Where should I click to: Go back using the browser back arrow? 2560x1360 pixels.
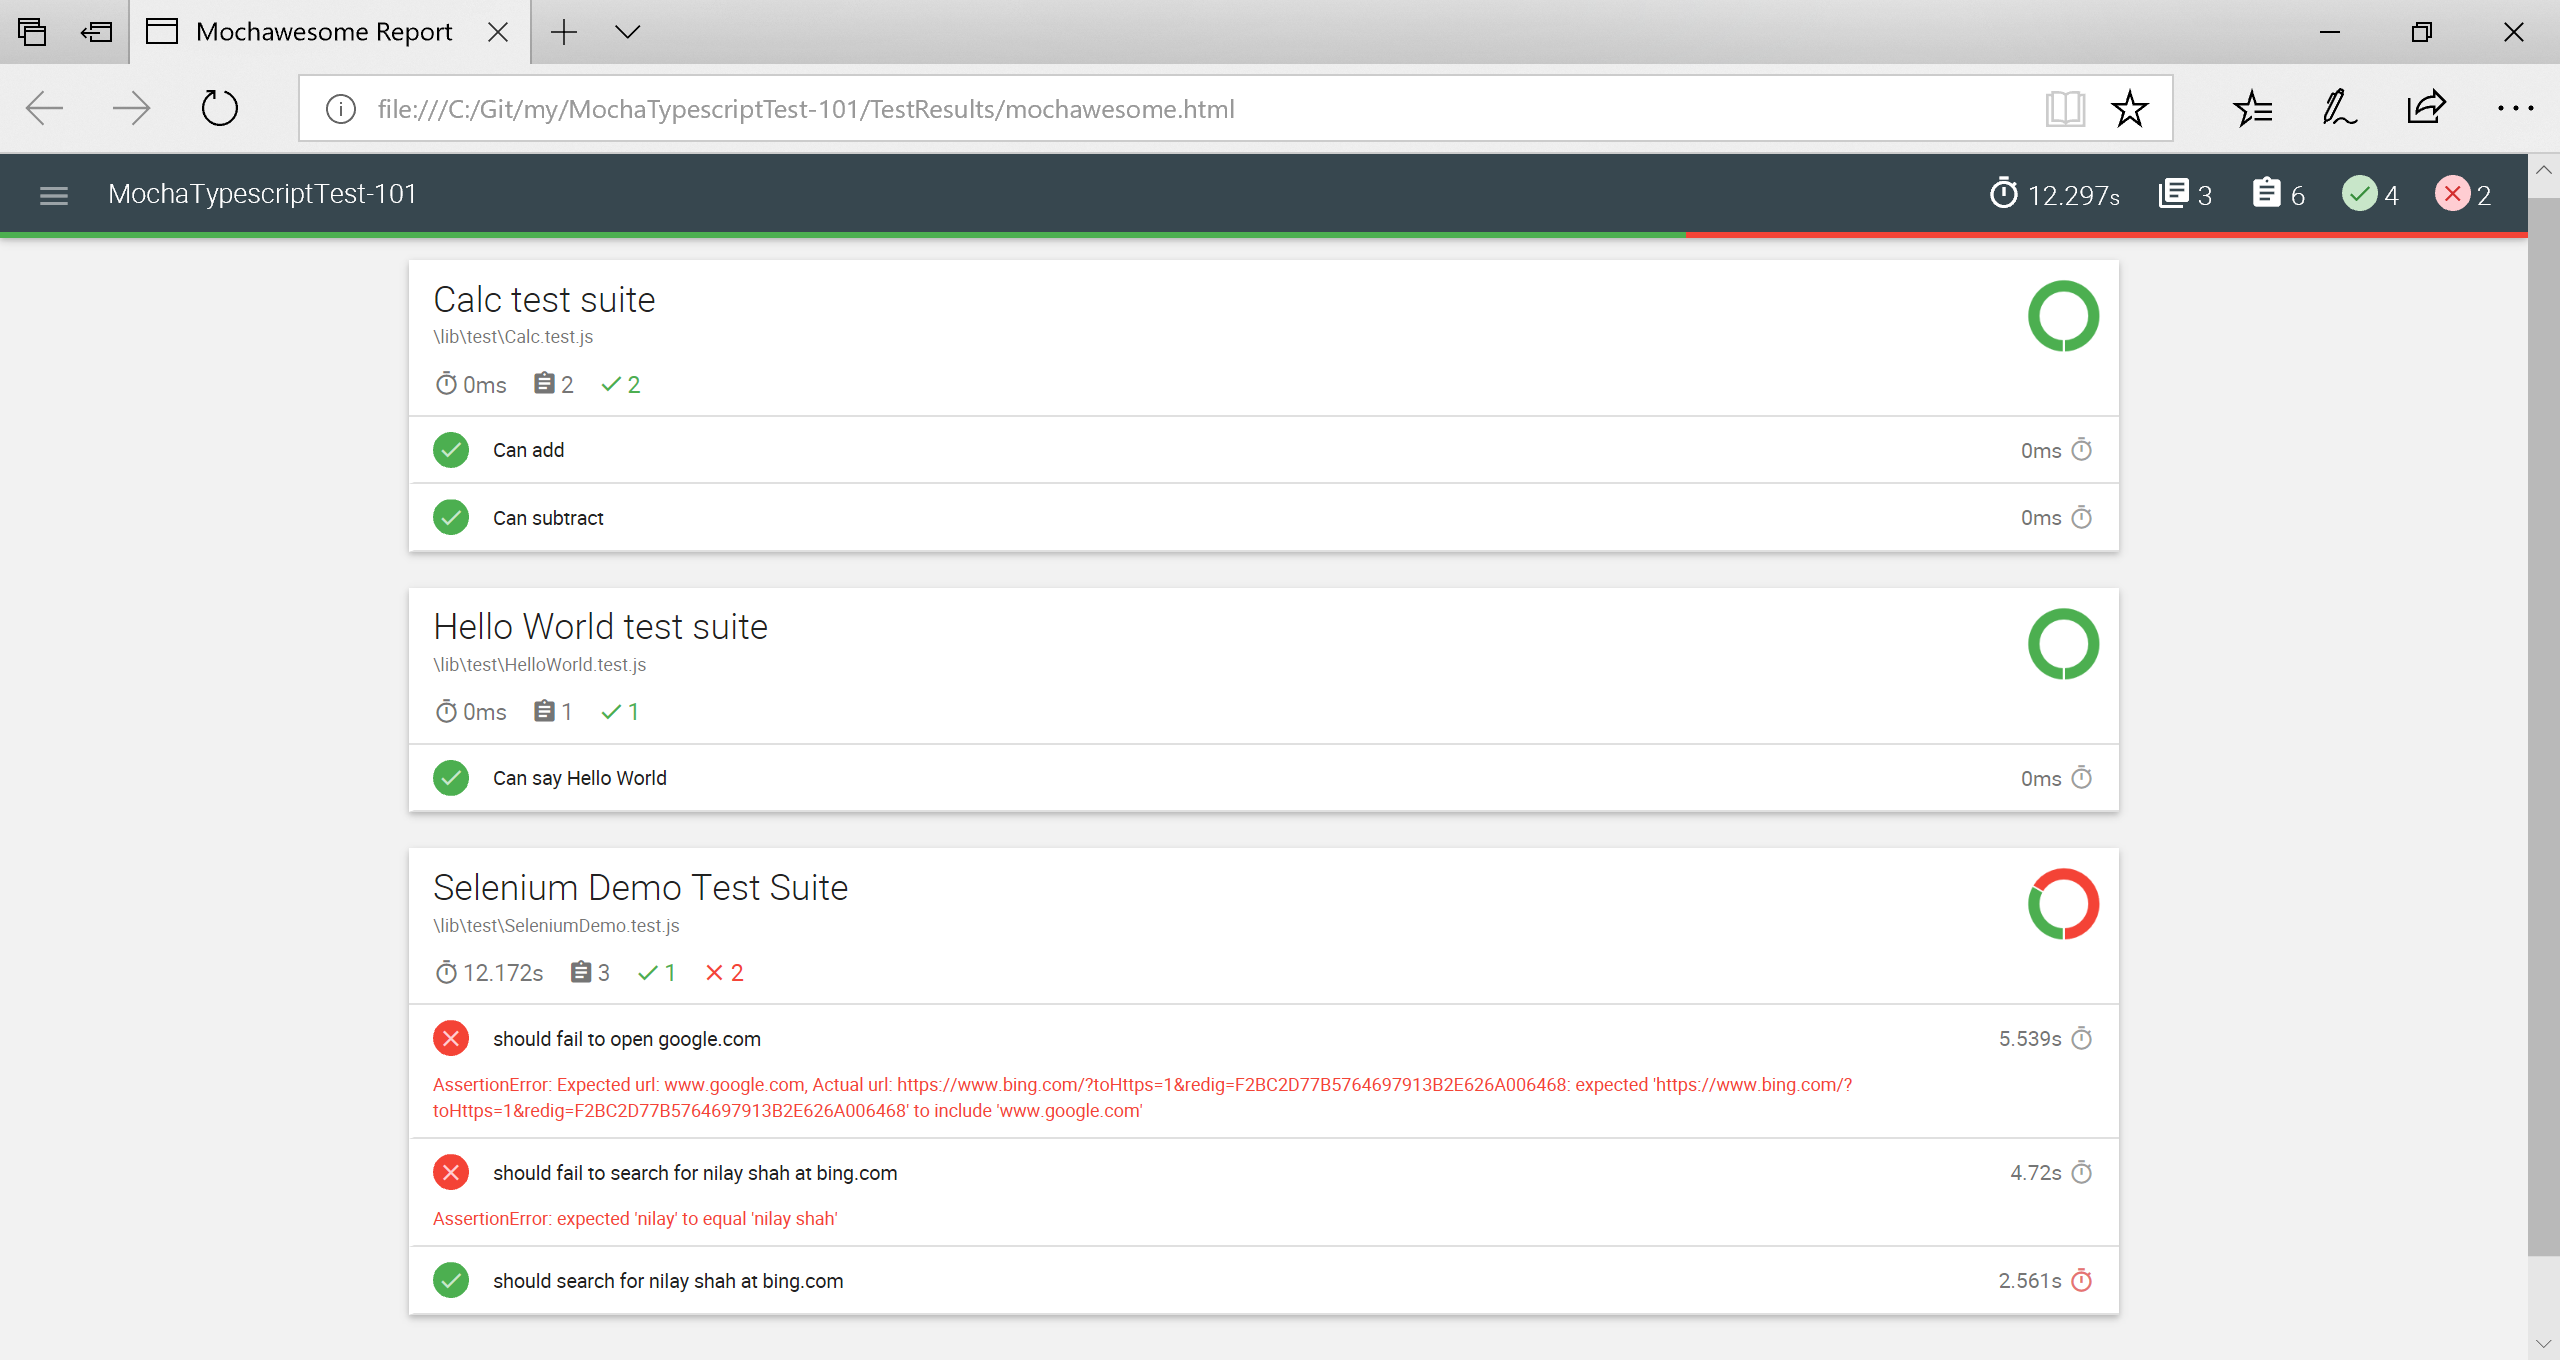44,108
